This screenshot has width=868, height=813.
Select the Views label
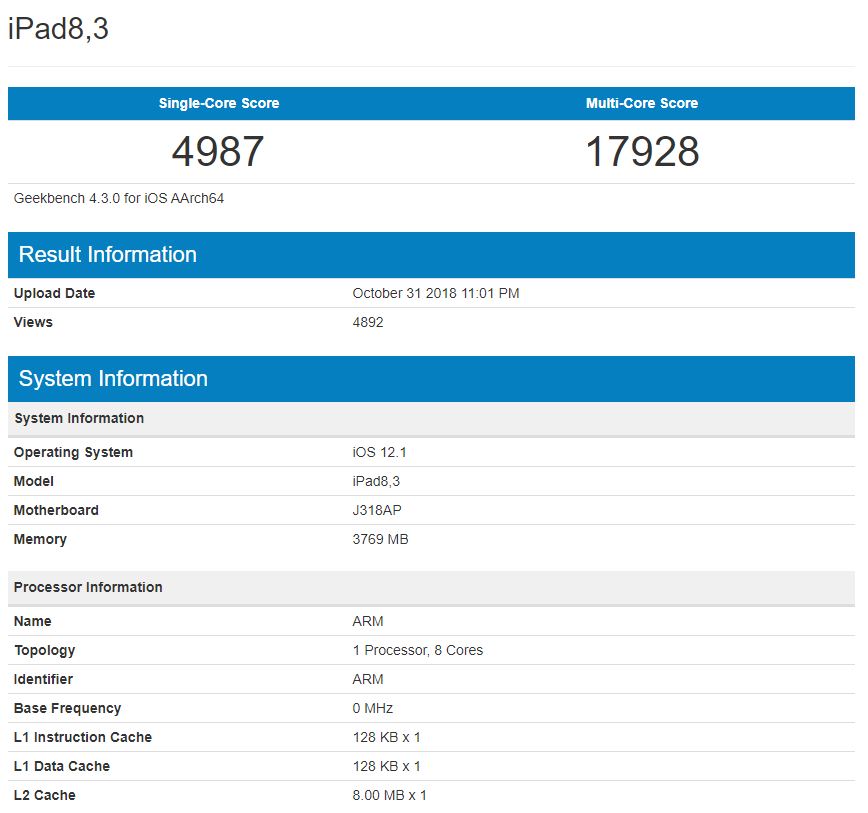pyautogui.click(x=33, y=322)
